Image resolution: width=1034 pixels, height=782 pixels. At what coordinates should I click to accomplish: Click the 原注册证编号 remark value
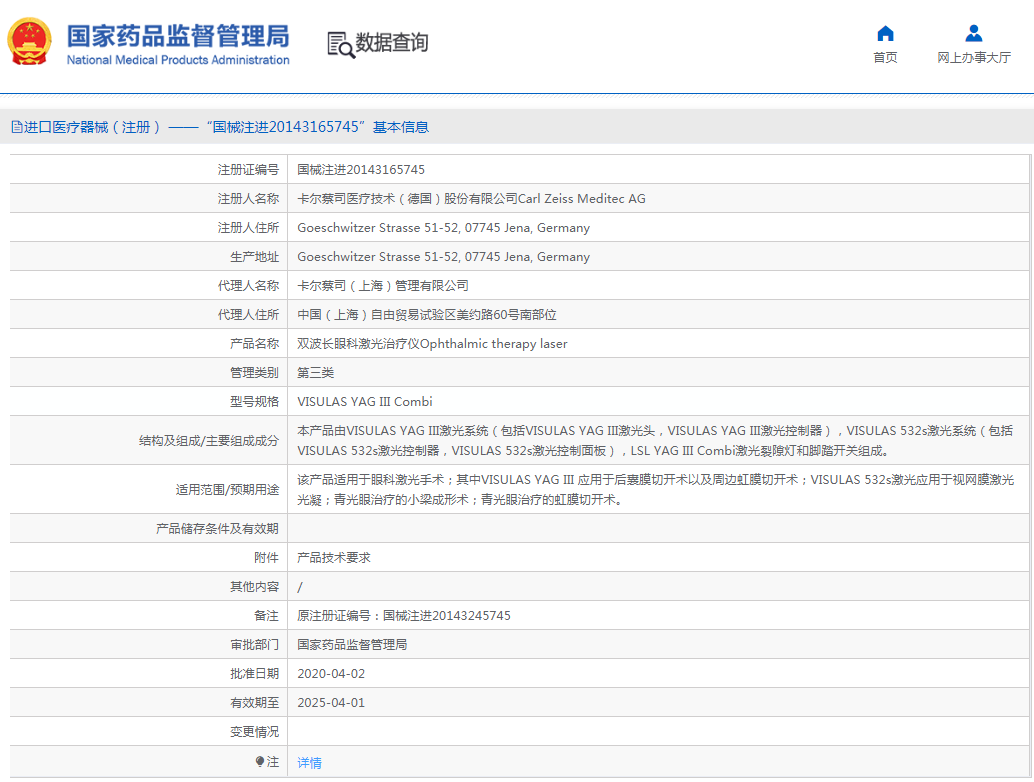tap(404, 616)
